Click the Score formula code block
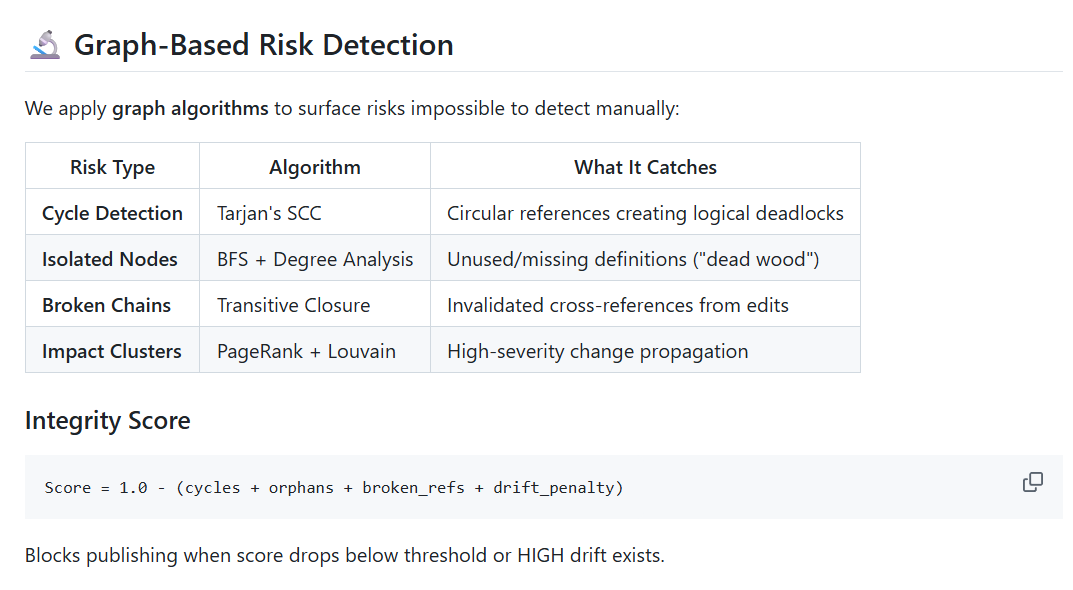 tap(334, 488)
